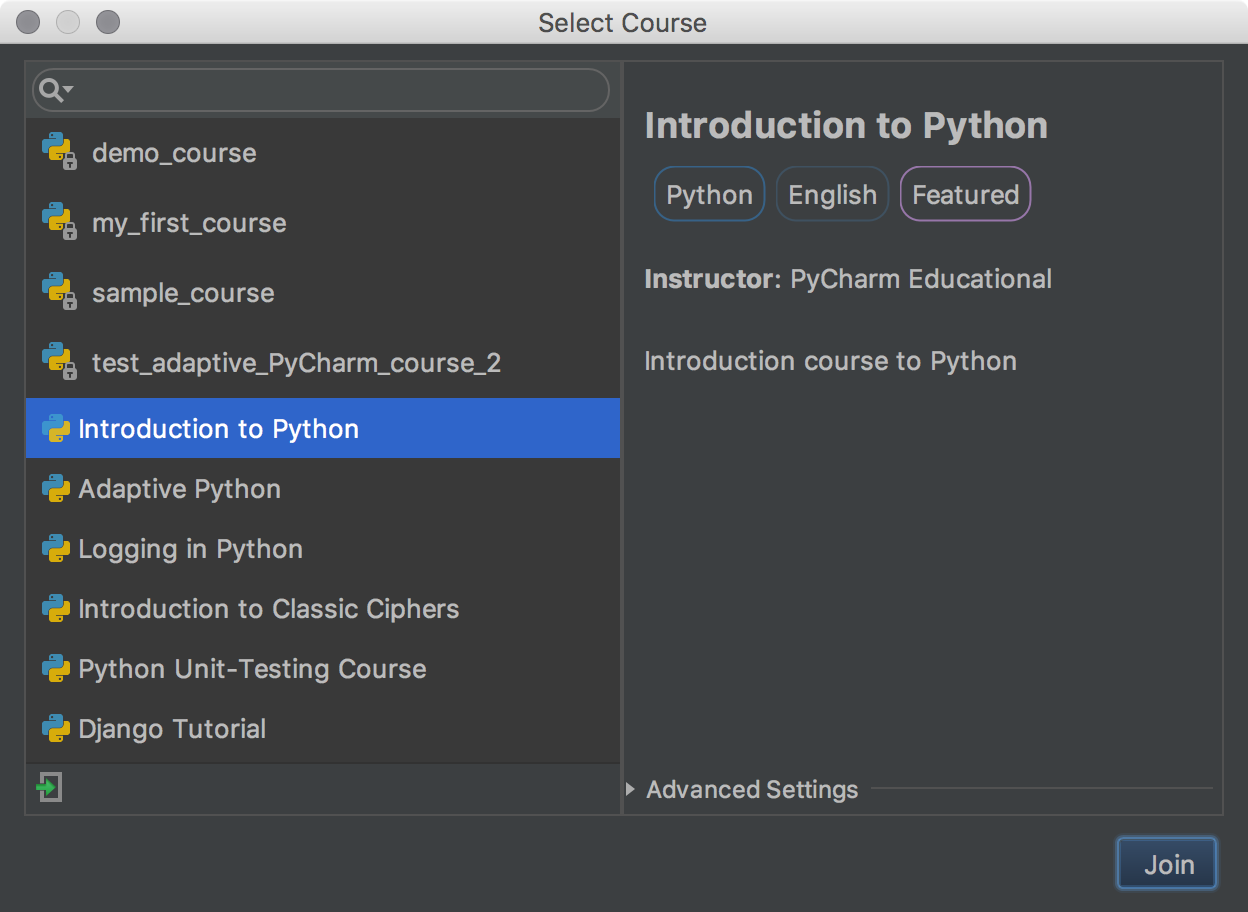The width and height of the screenshot is (1248, 912).
Task: Close the Select Course dialog window
Action: coord(29,22)
